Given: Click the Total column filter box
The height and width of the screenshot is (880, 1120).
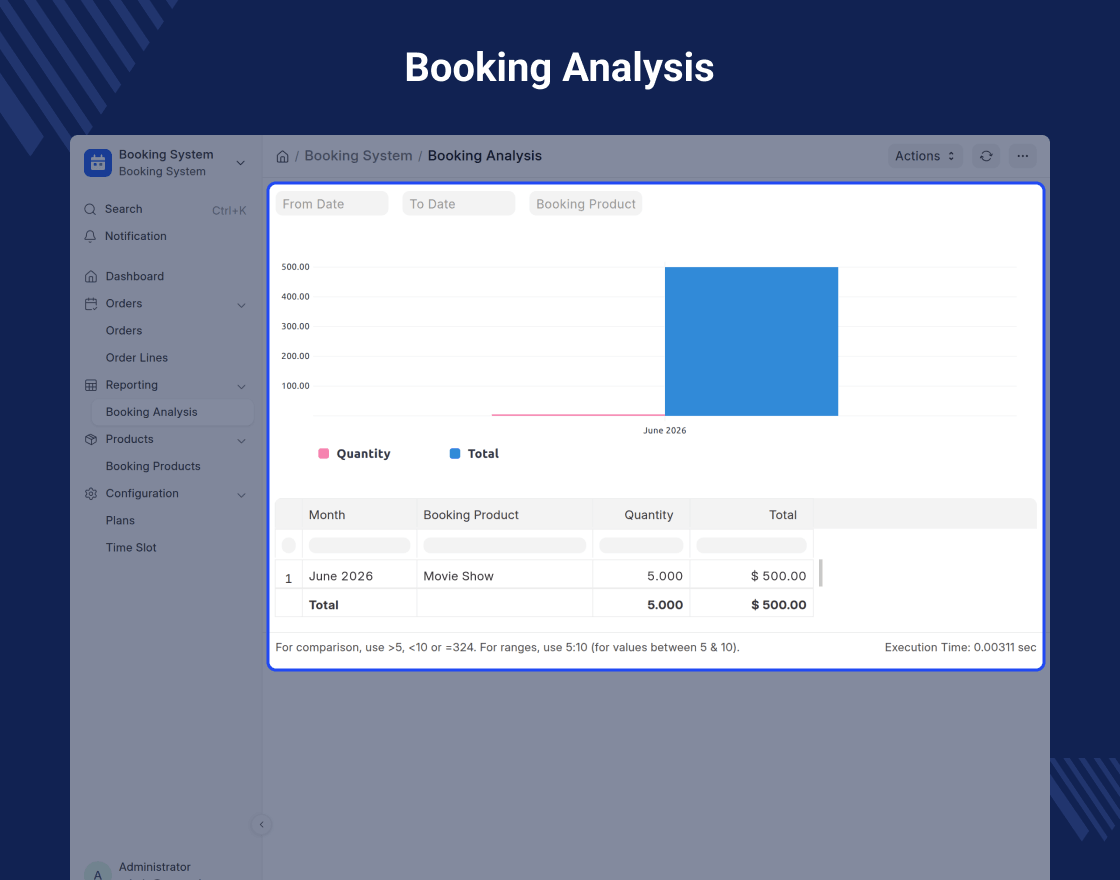Looking at the screenshot, I should (751, 546).
